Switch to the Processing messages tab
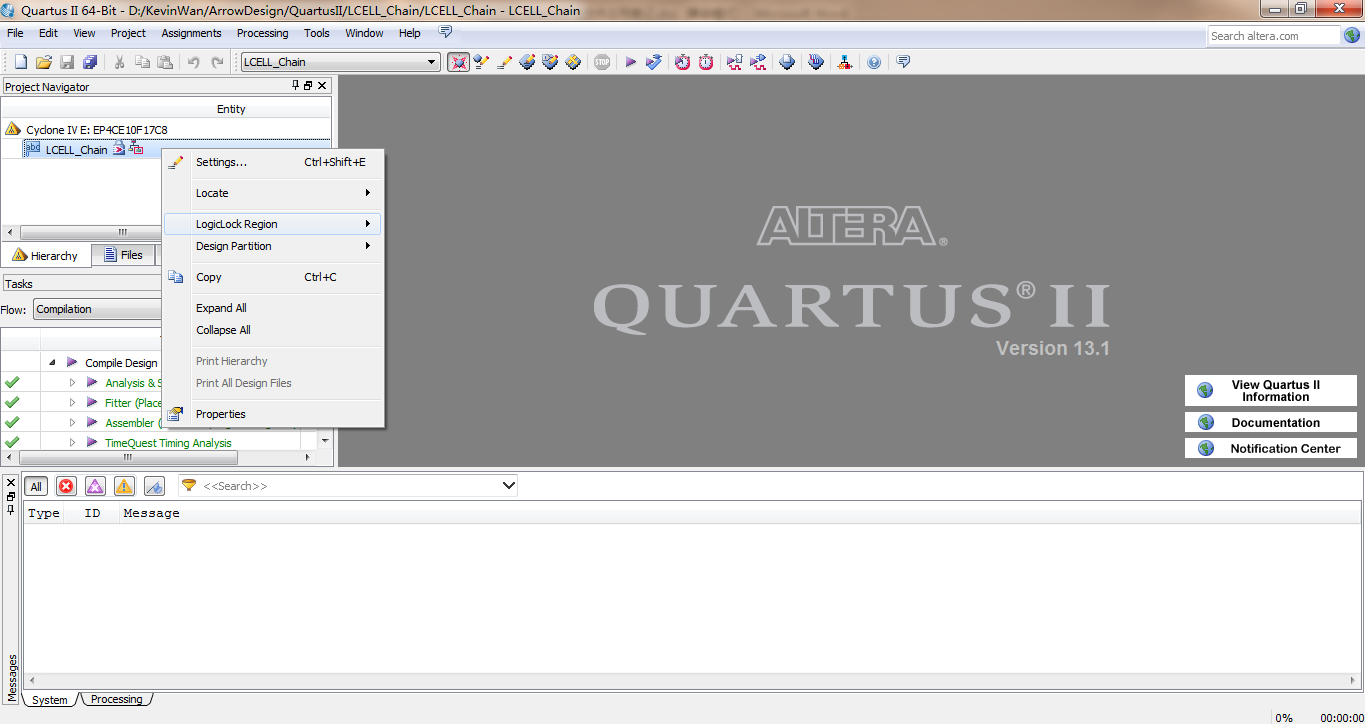 [x=116, y=700]
